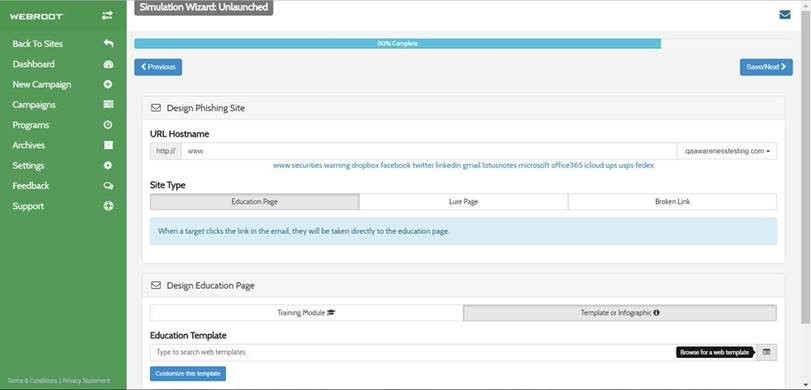Click the Back To Sites return arrow icon
The image size is (811, 390).
pyautogui.click(x=108, y=43)
